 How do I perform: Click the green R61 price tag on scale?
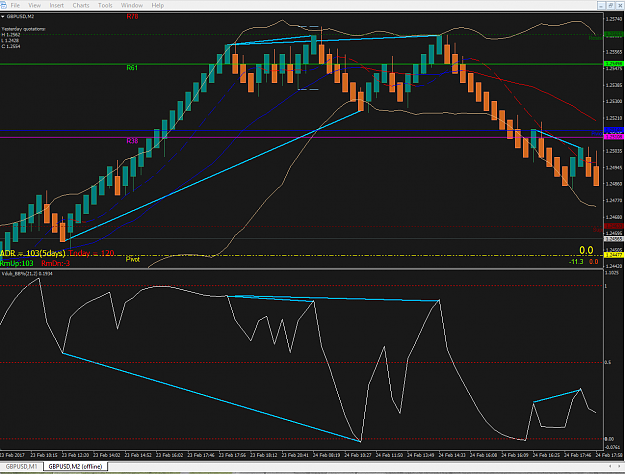coord(614,64)
